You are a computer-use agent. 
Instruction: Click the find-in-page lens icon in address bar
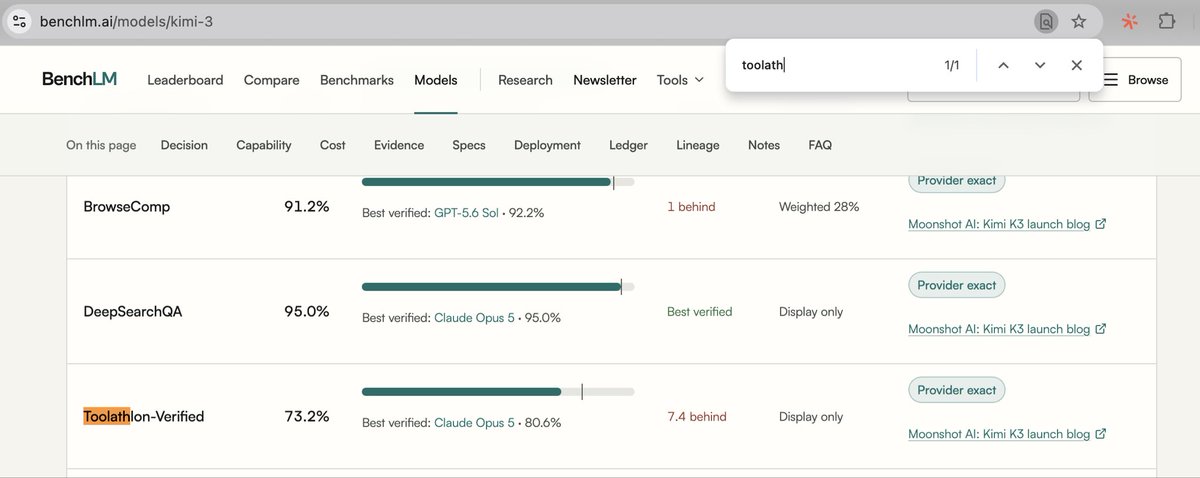pyautogui.click(x=1045, y=21)
